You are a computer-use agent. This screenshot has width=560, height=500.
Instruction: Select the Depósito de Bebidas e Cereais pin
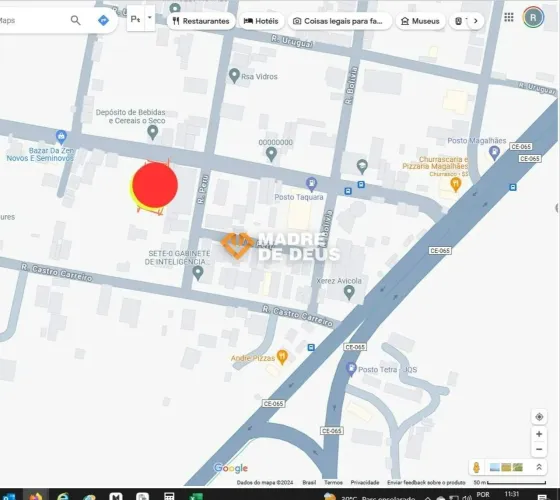pos(152,132)
